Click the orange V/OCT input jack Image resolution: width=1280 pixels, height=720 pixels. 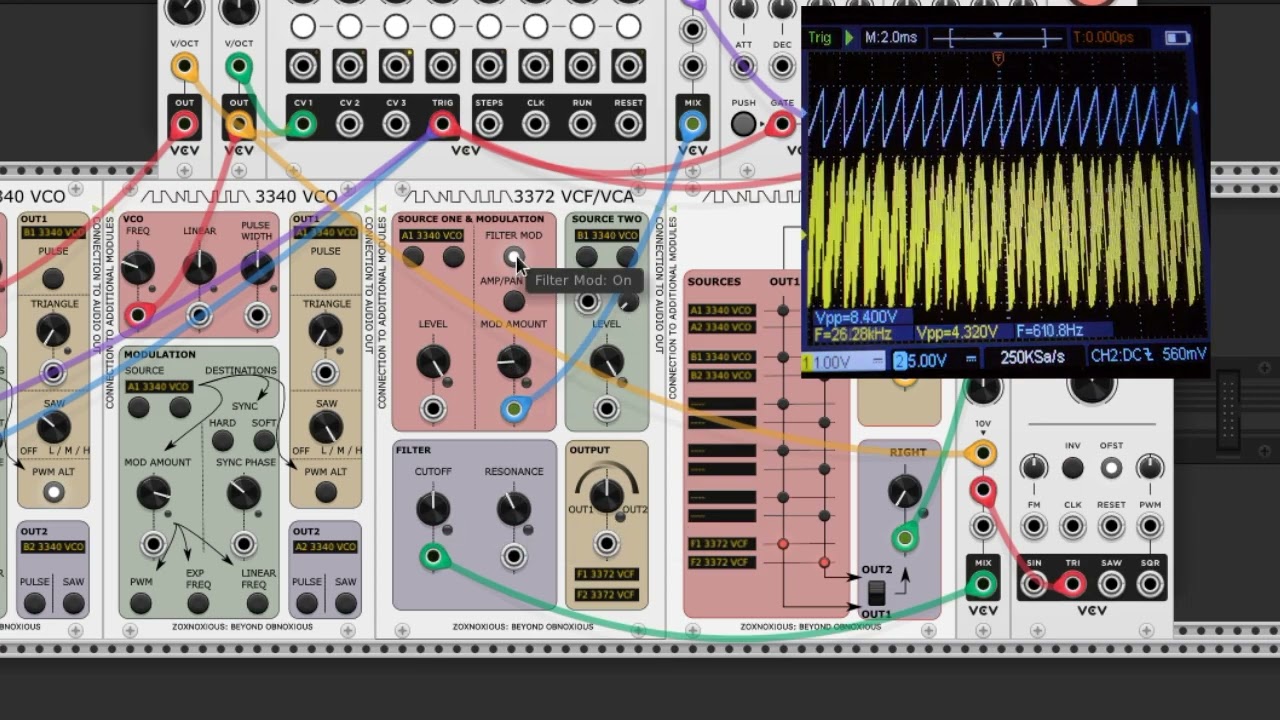click(x=184, y=67)
